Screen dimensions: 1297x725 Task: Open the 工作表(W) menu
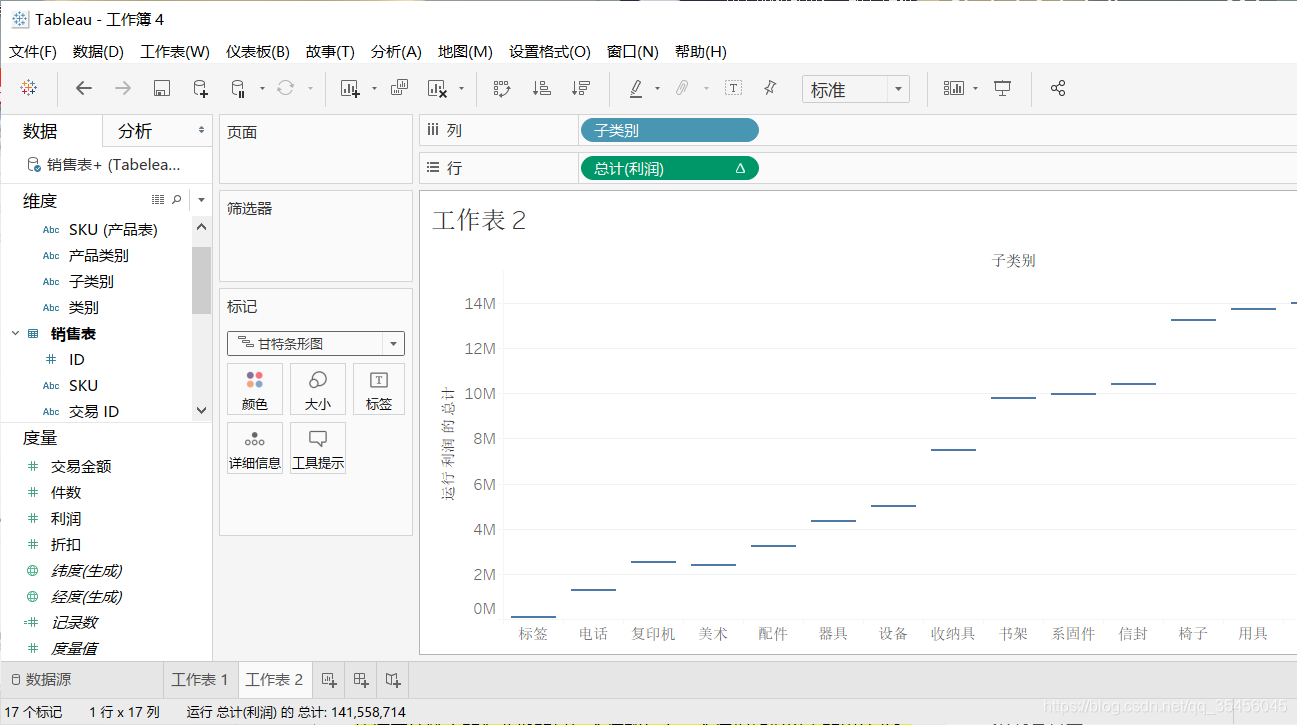click(x=175, y=51)
